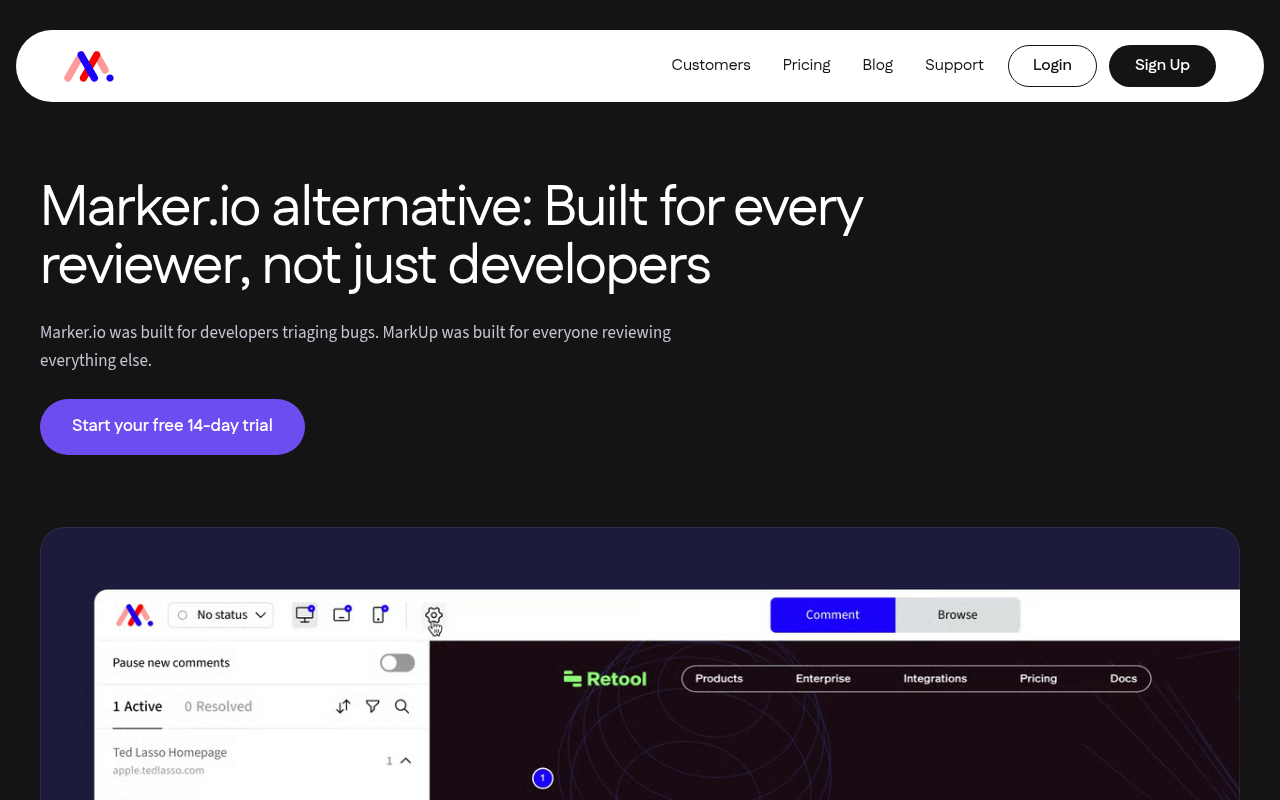Collapse the Ted Lasso Homepage group chevron
The width and height of the screenshot is (1280, 800).
(x=406, y=761)
